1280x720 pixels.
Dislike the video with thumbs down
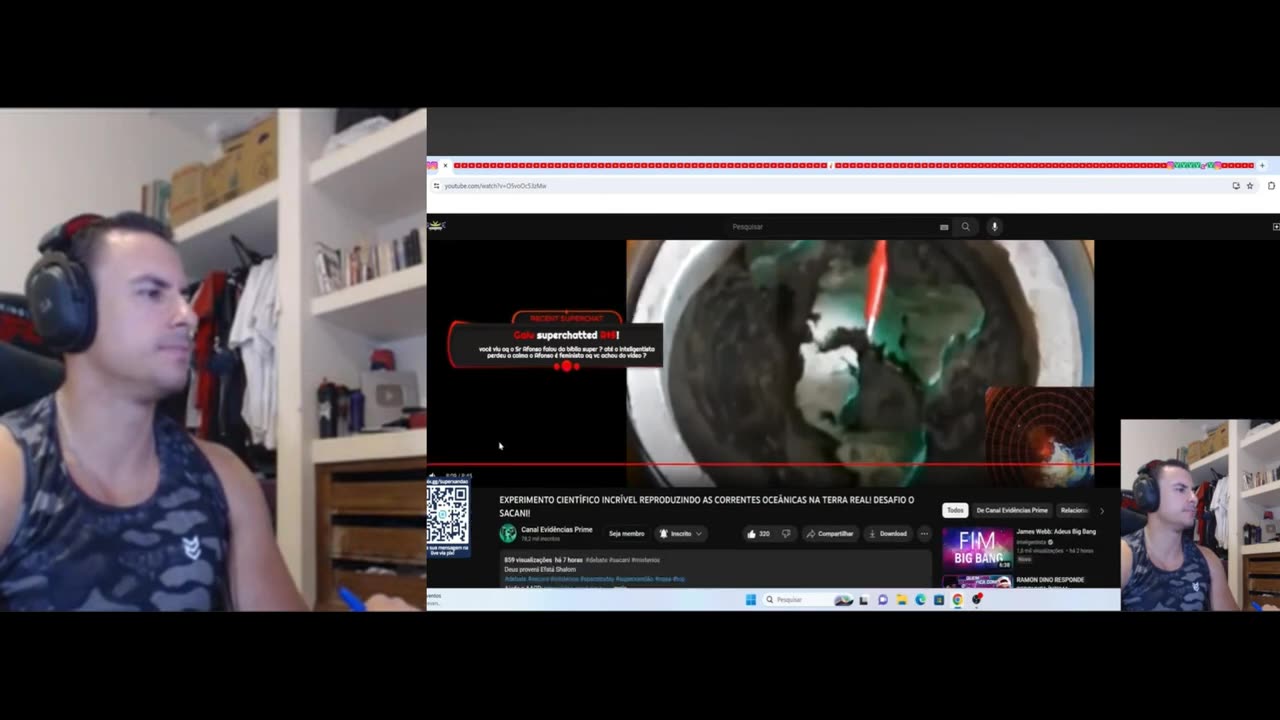coord(786,534)
